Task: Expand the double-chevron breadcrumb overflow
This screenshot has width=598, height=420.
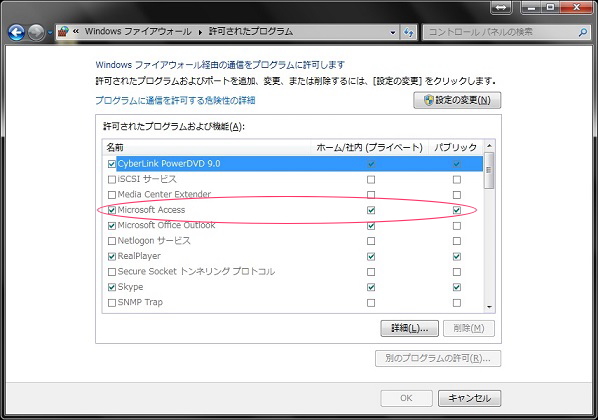Action: (76, 31)
